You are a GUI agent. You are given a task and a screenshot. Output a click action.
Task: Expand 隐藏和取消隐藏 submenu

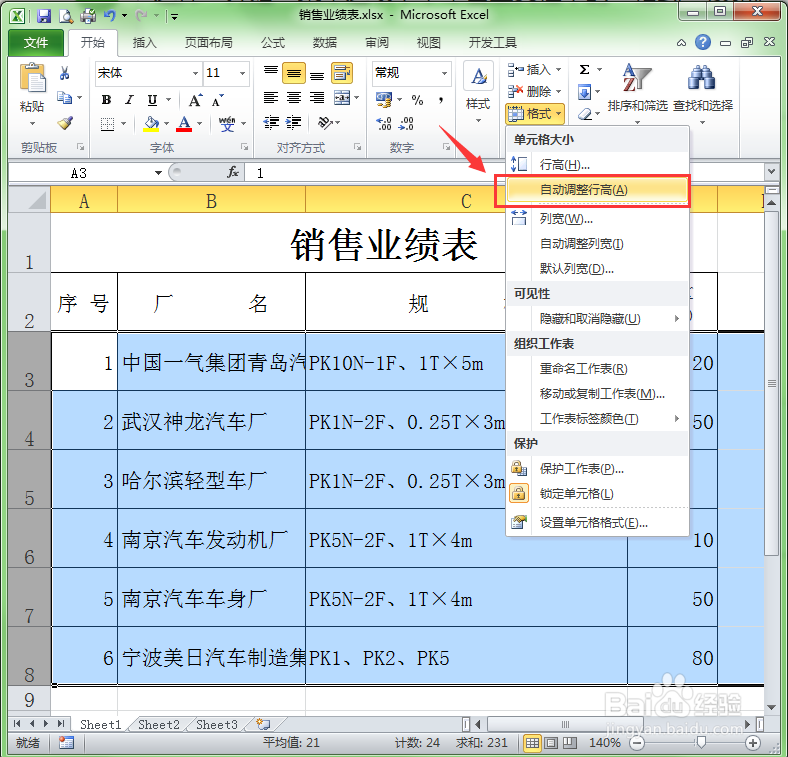[x=598, y=319]
